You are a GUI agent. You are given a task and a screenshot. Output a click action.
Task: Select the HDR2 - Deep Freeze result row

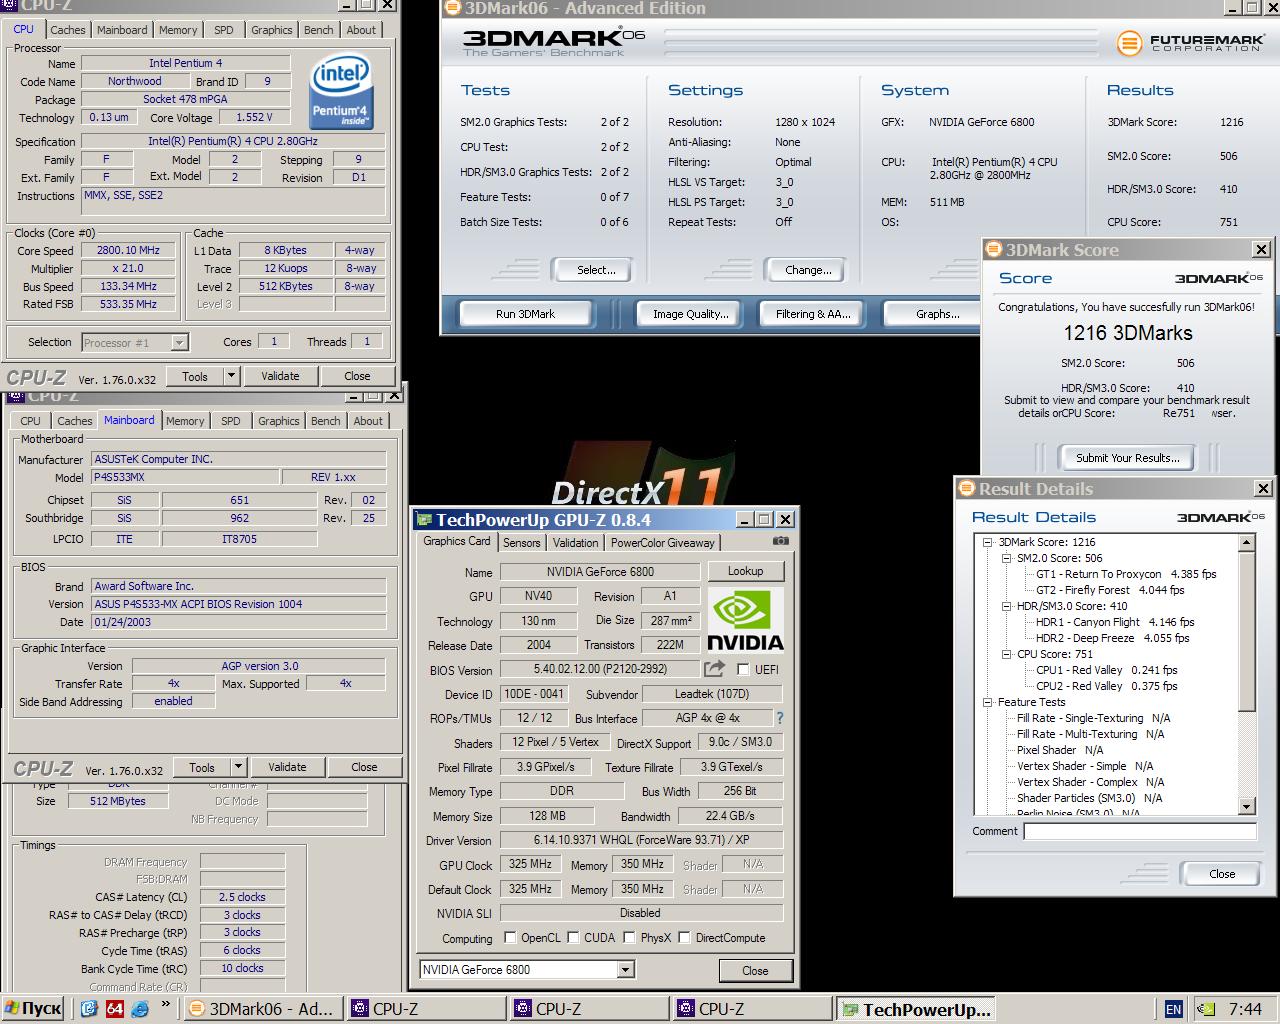tap(1112, 638)
